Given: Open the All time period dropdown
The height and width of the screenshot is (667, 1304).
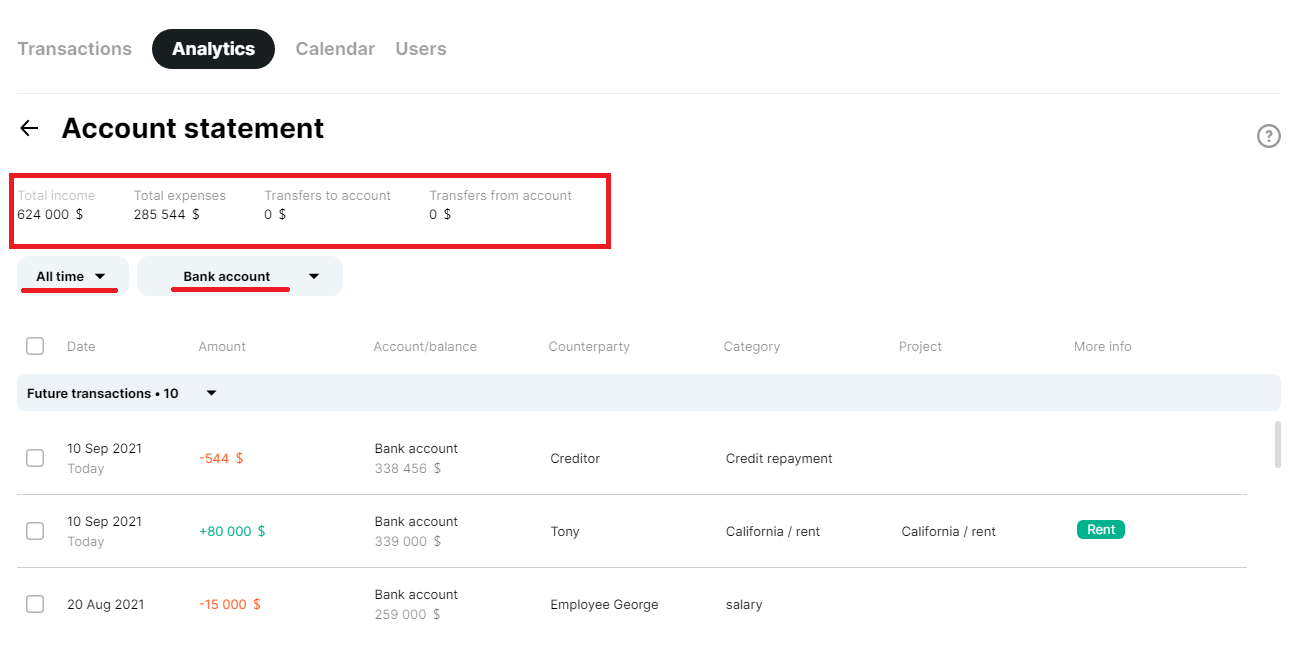Looking at the screenshot, I should pyautogui.click(x=71, y=276).
